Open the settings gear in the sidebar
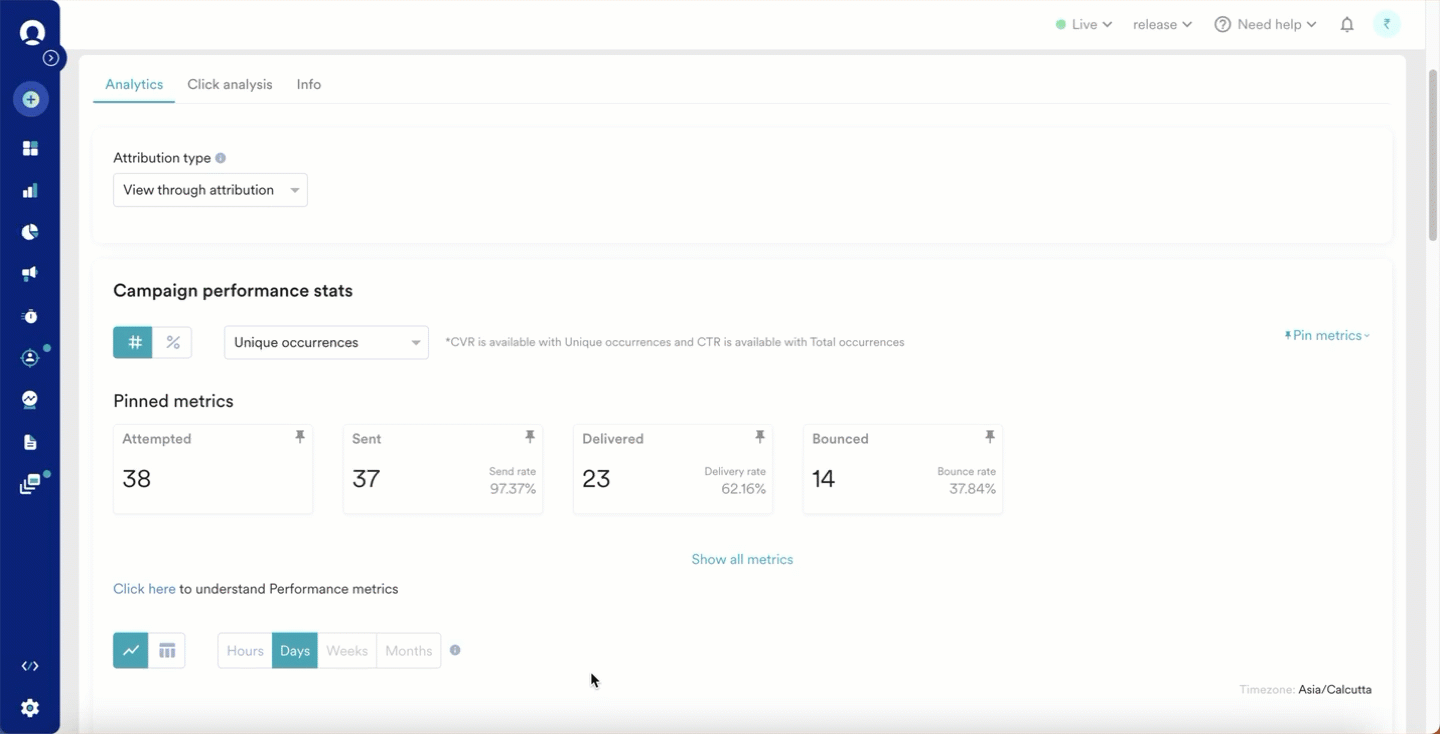1440x734 pixels. (x=30, y=708)
